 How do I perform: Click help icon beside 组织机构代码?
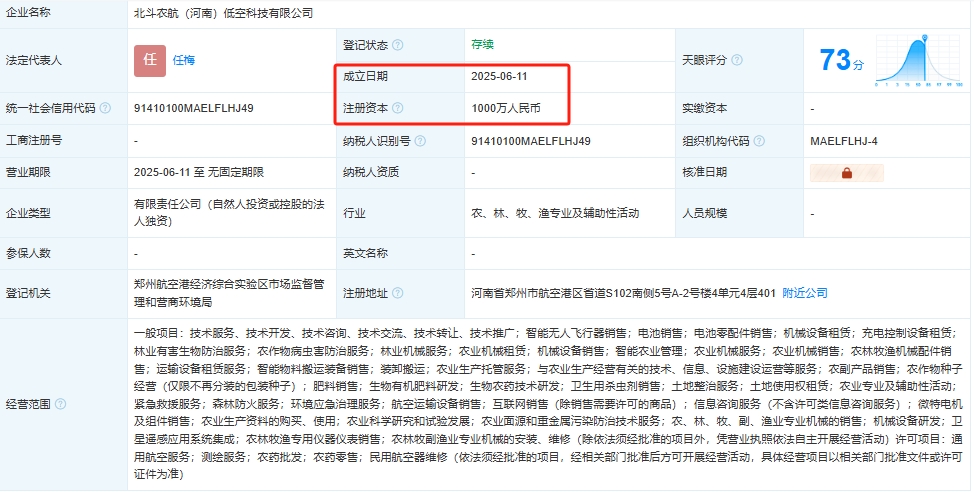tap(759, 141)
